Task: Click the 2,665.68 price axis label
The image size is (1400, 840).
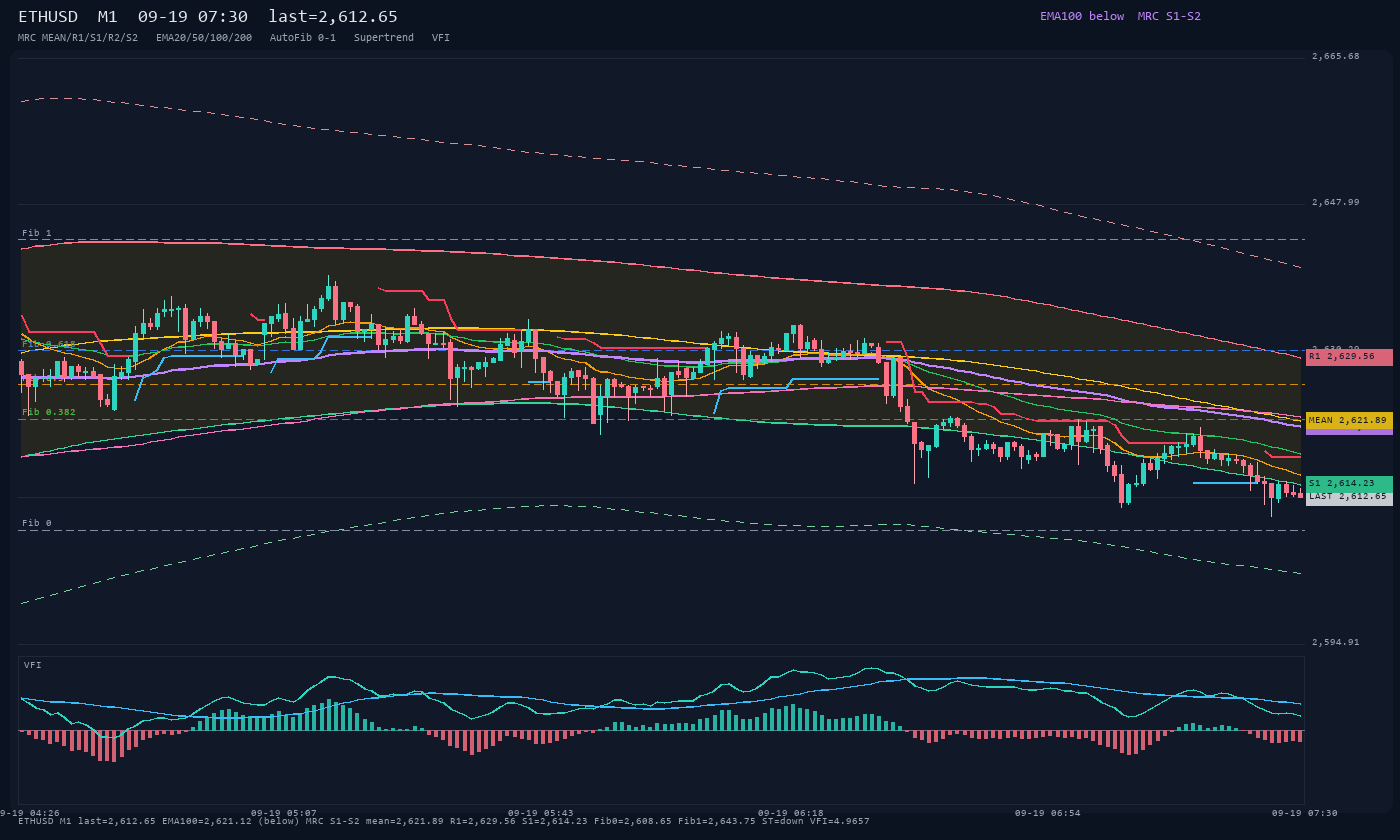Action: [x=1336, y=56]
